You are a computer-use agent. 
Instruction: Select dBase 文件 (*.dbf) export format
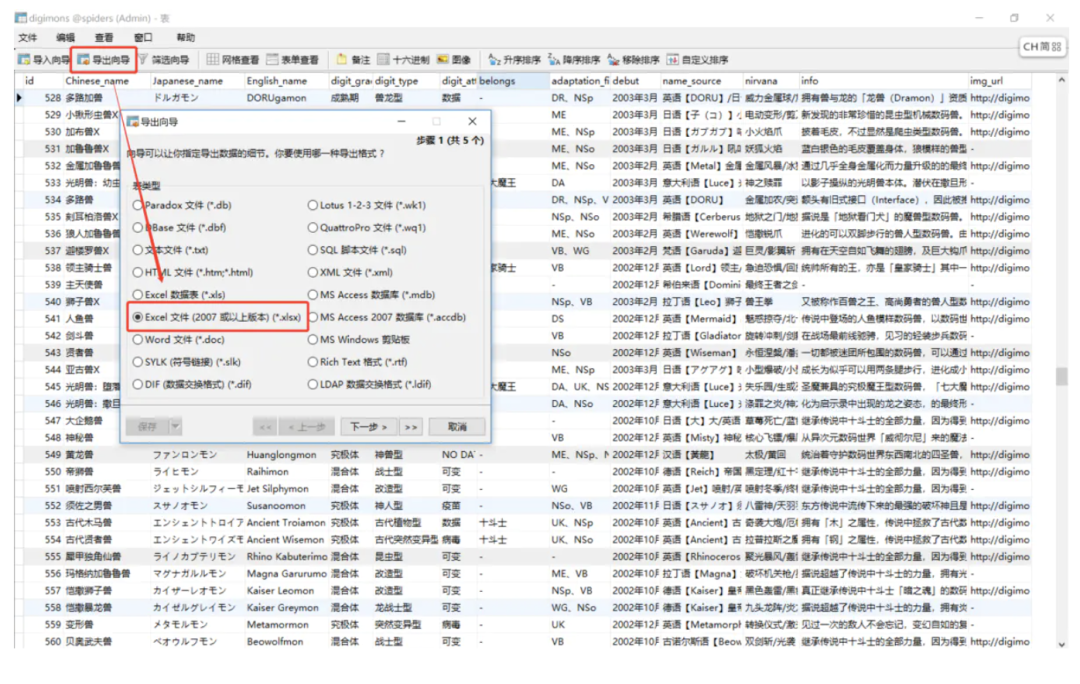click(x=179, y=227)
